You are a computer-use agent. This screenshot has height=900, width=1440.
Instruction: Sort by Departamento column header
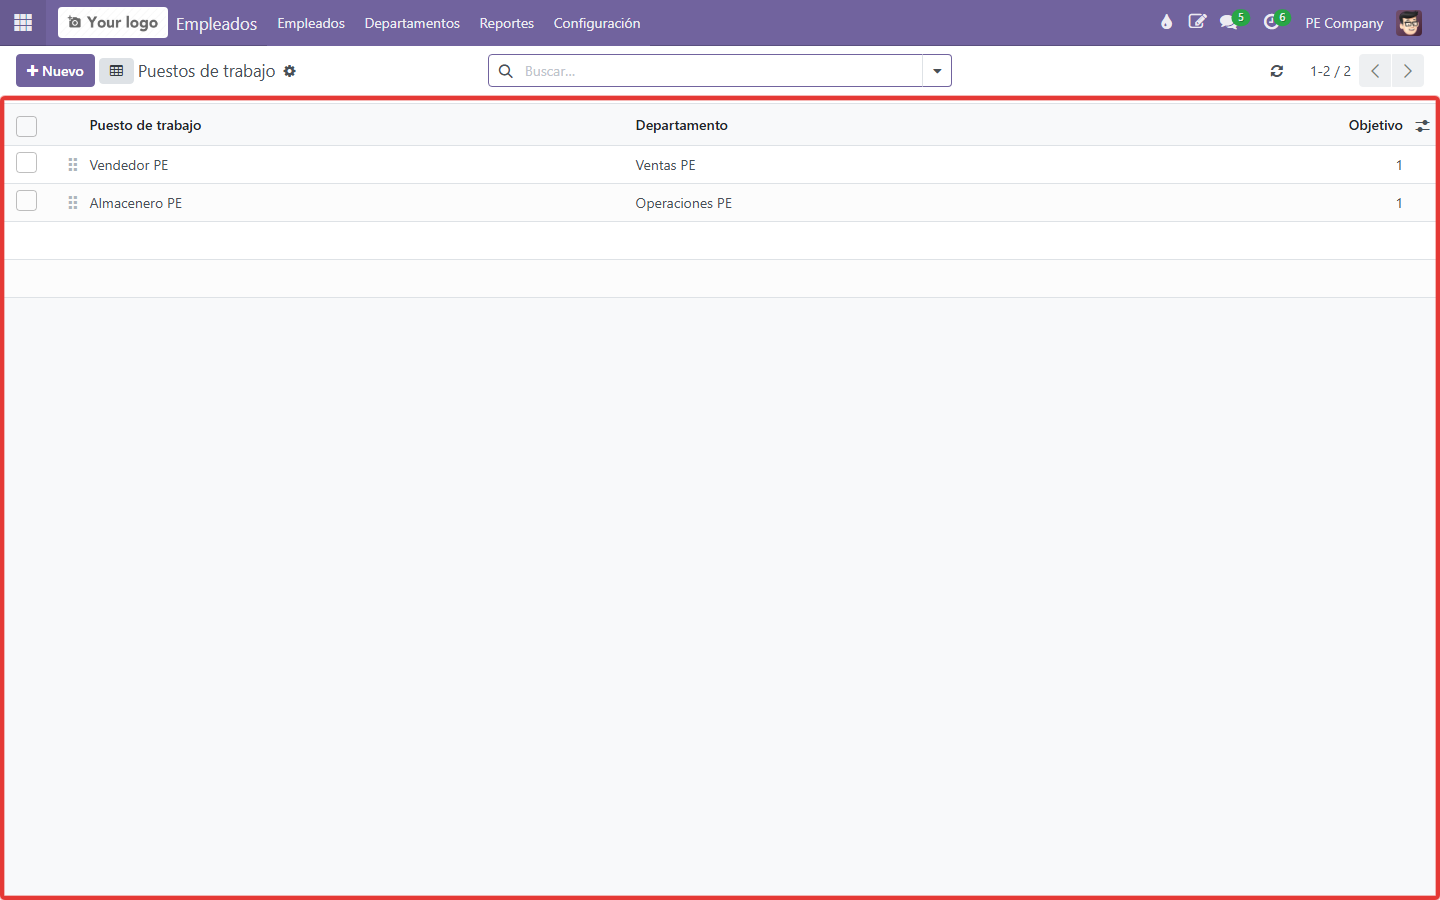click(x=682, y=125)
